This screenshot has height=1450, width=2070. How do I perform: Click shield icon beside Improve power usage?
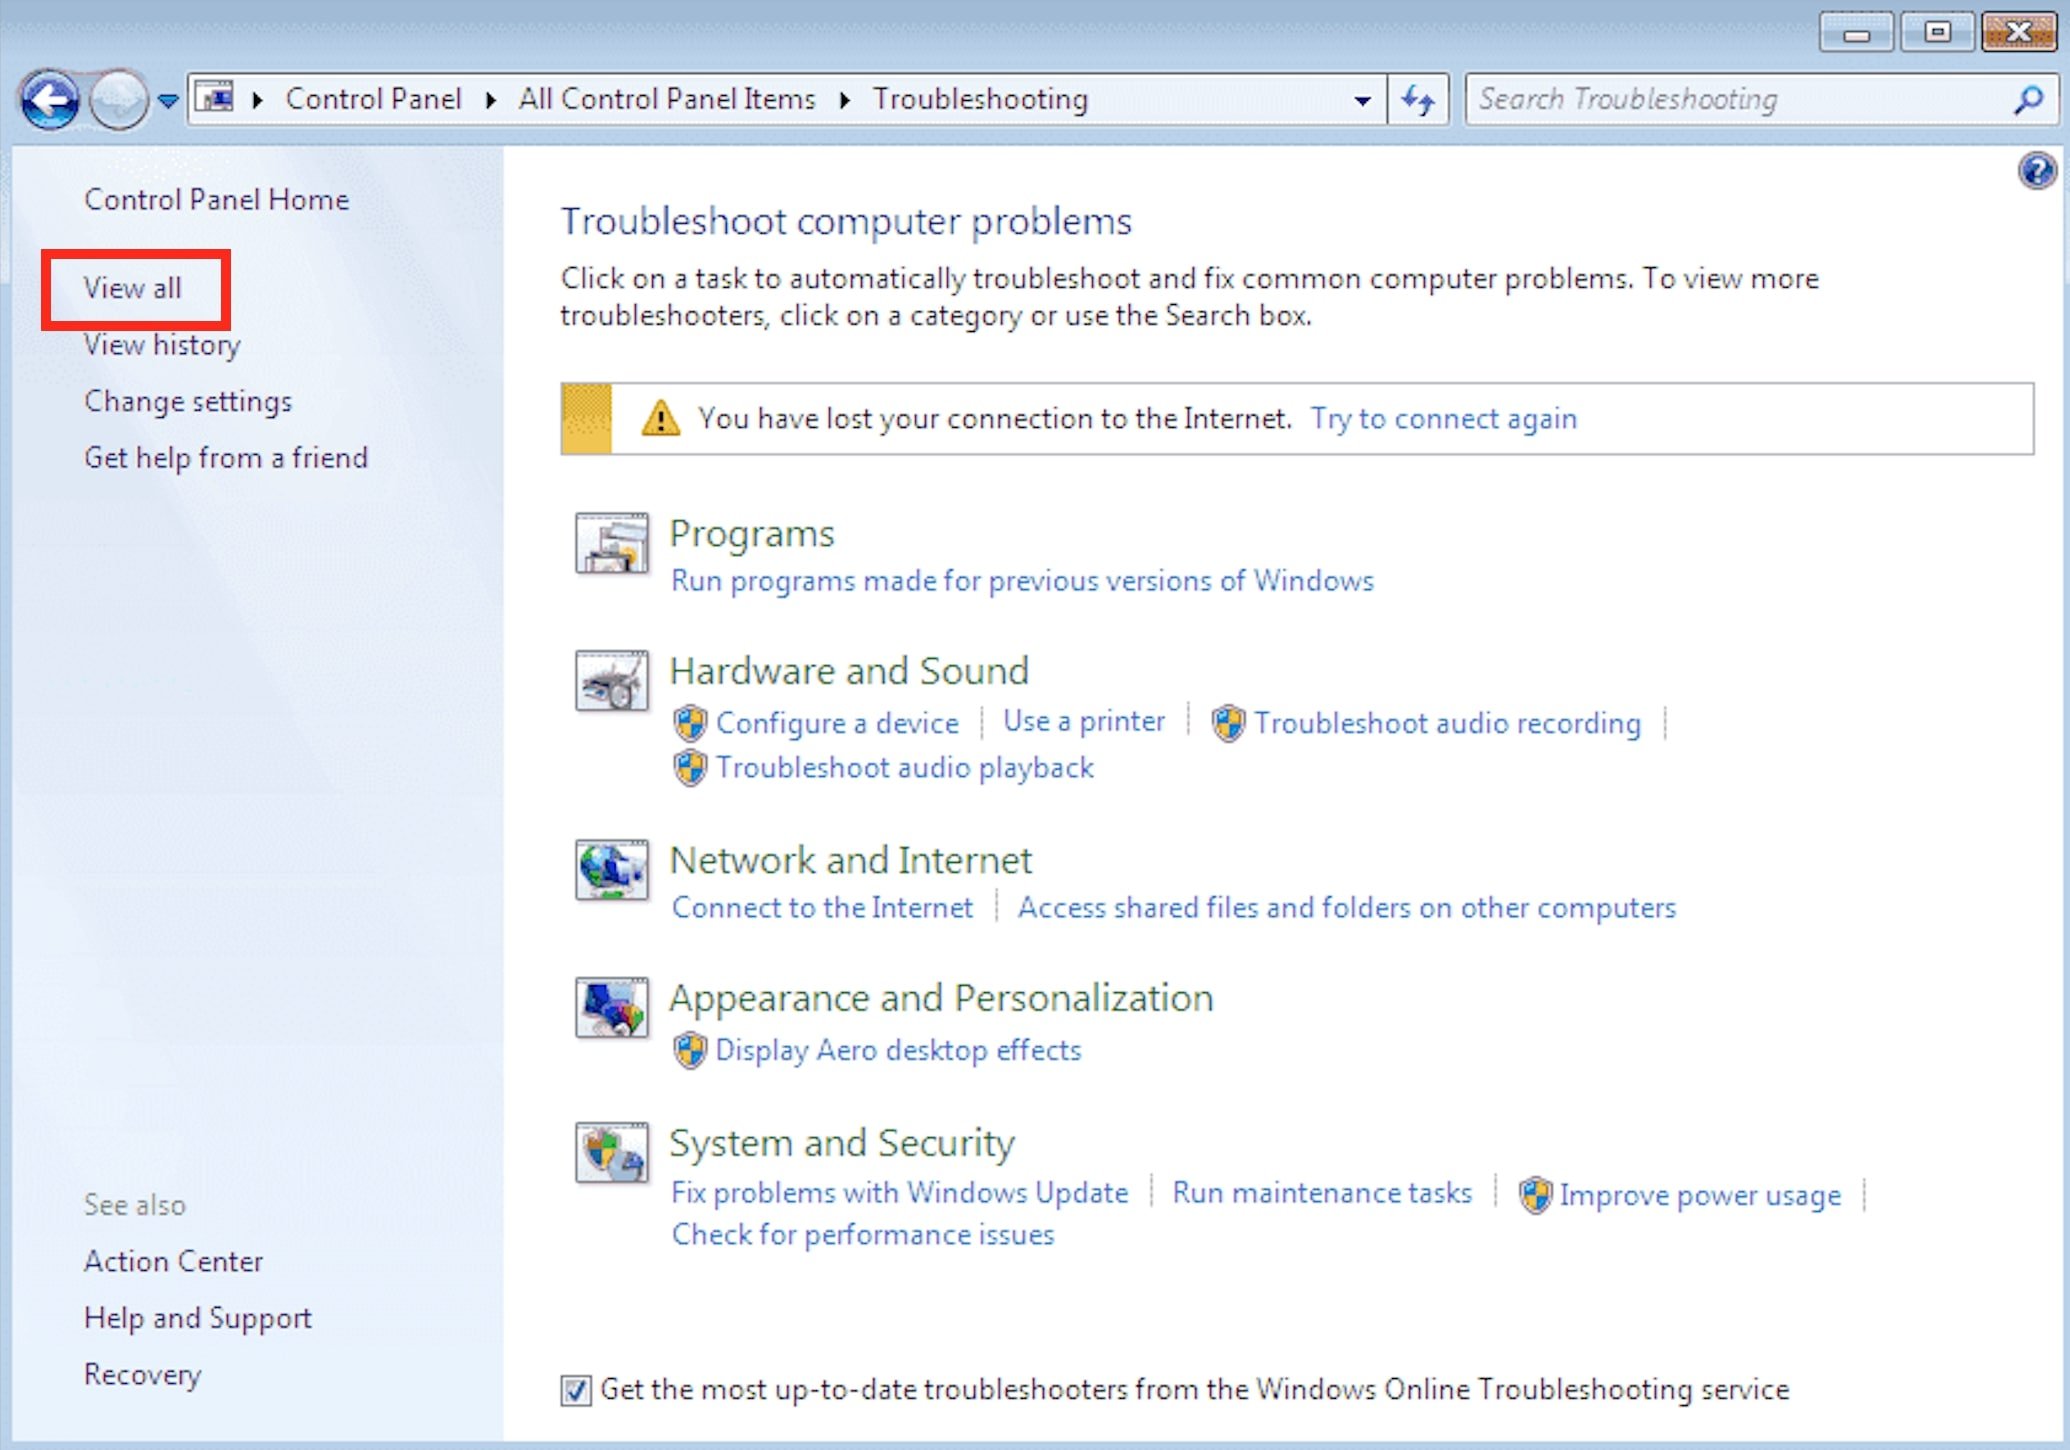(1535, 1195)
